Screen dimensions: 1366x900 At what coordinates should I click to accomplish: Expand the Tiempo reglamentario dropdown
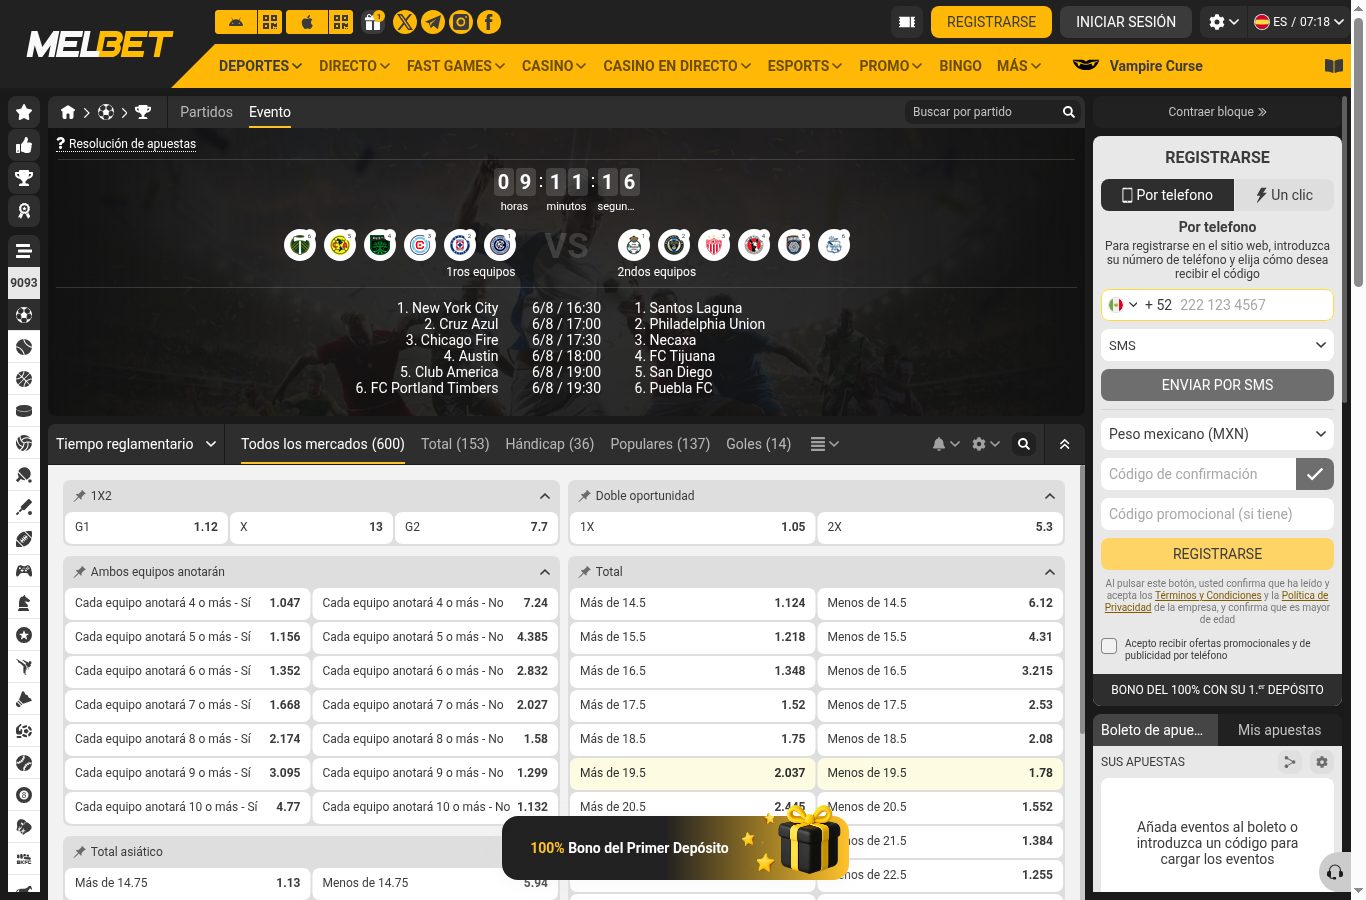136,444
